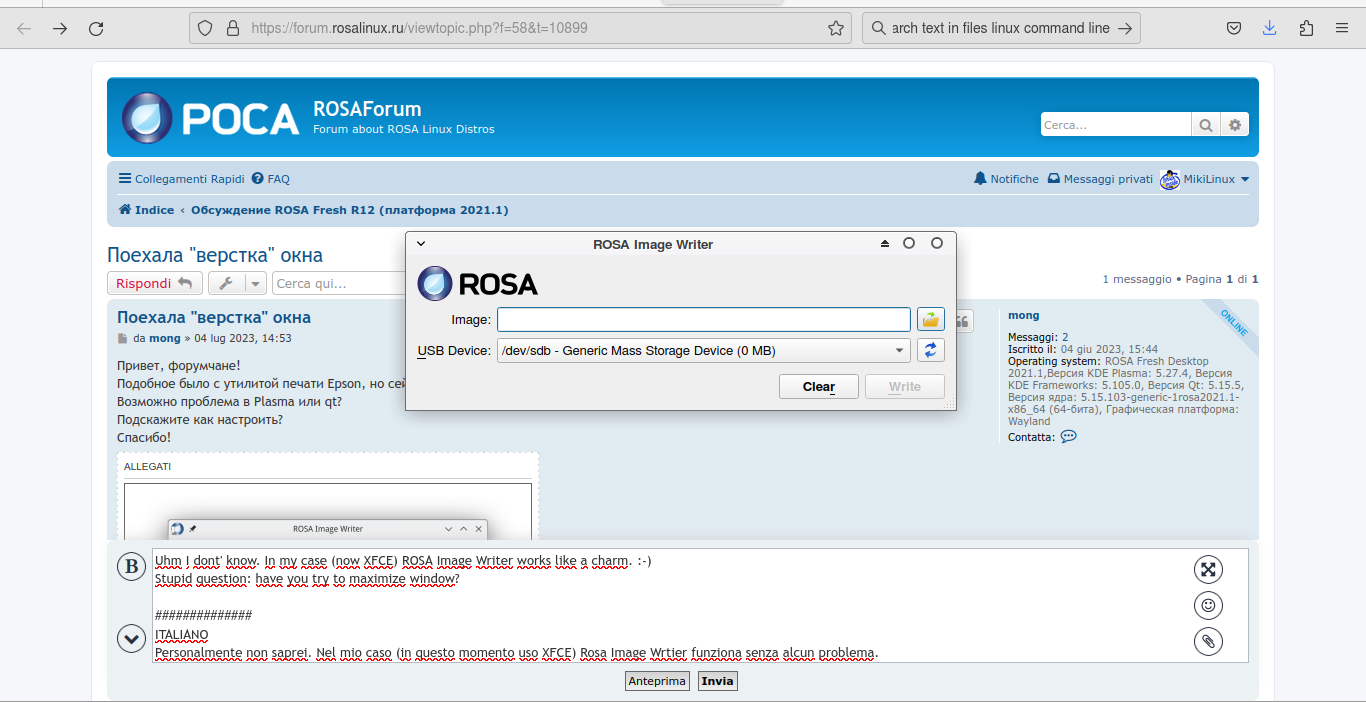Open the attached ROSA Image Writer screenshot thumbnail

328,514
